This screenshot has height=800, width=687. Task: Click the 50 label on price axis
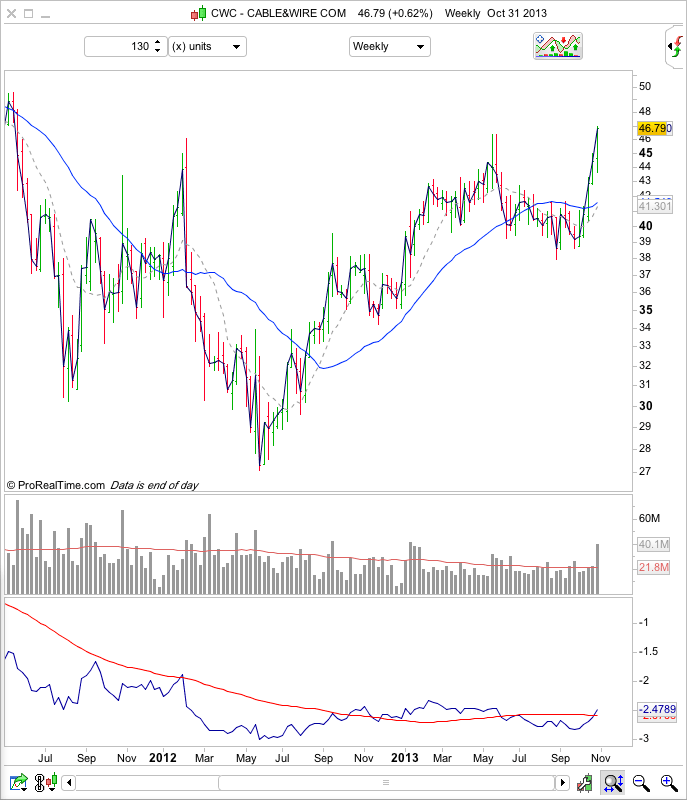coord(645,86)
